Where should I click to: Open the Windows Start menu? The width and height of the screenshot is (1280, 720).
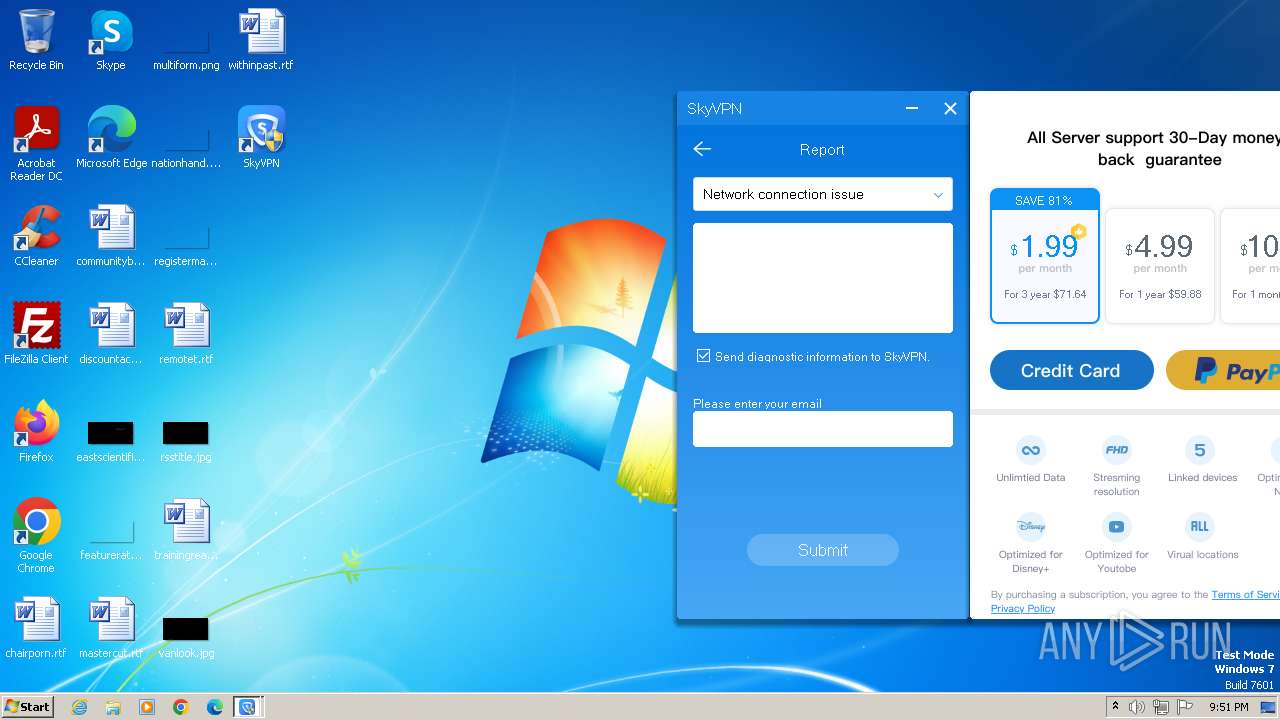(x=28, y=707)
